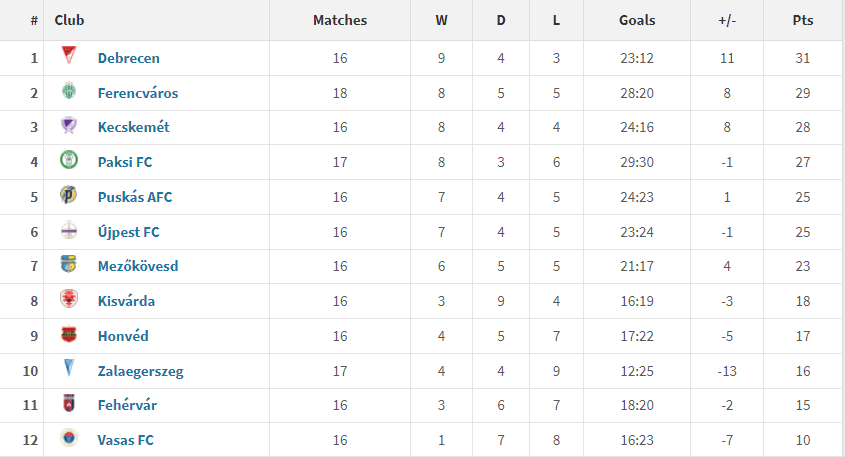The height and width of the screenshot is (457, 845).
Task: Click the Honvéd club crest icon
Action: tap(69, 334)
